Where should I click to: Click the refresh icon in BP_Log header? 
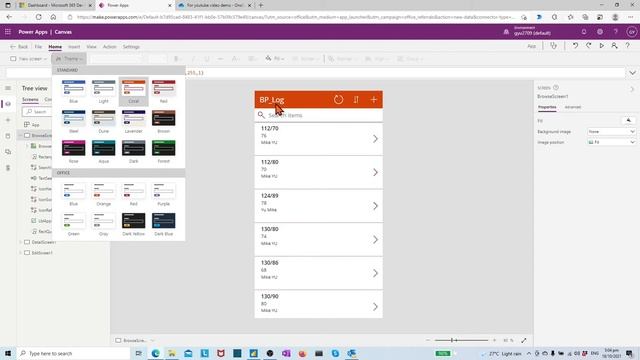pyautogui.click(x=338, y=100)
